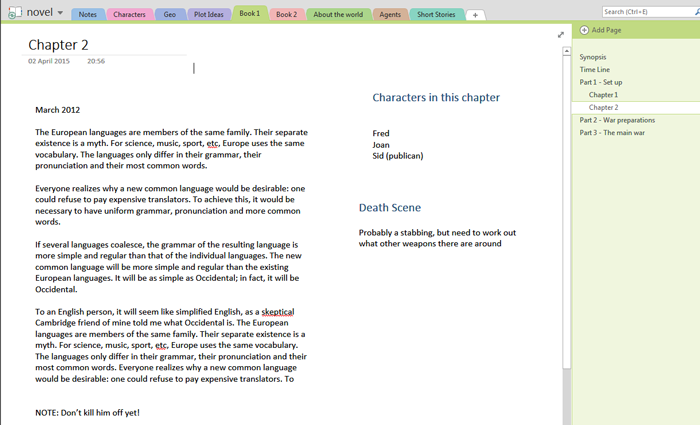Switch to the Short Stories tab
The height and width of the screenshot is (425, 700).
coord(436,14)
